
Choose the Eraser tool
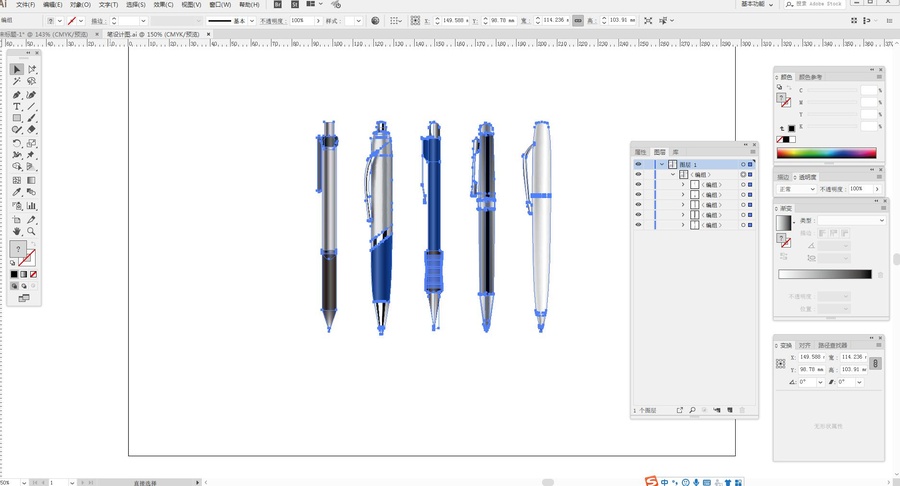32,130
